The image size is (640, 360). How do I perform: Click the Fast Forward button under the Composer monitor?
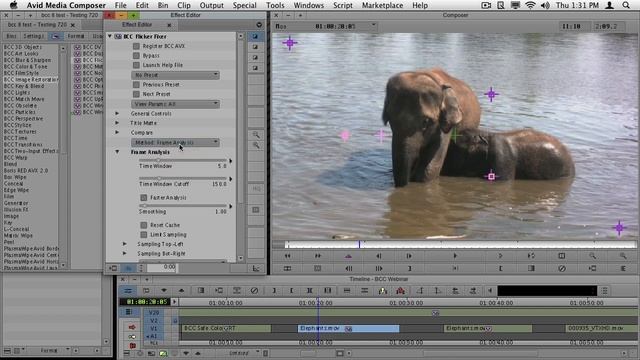pyautogui.click(x=318, y=256)
